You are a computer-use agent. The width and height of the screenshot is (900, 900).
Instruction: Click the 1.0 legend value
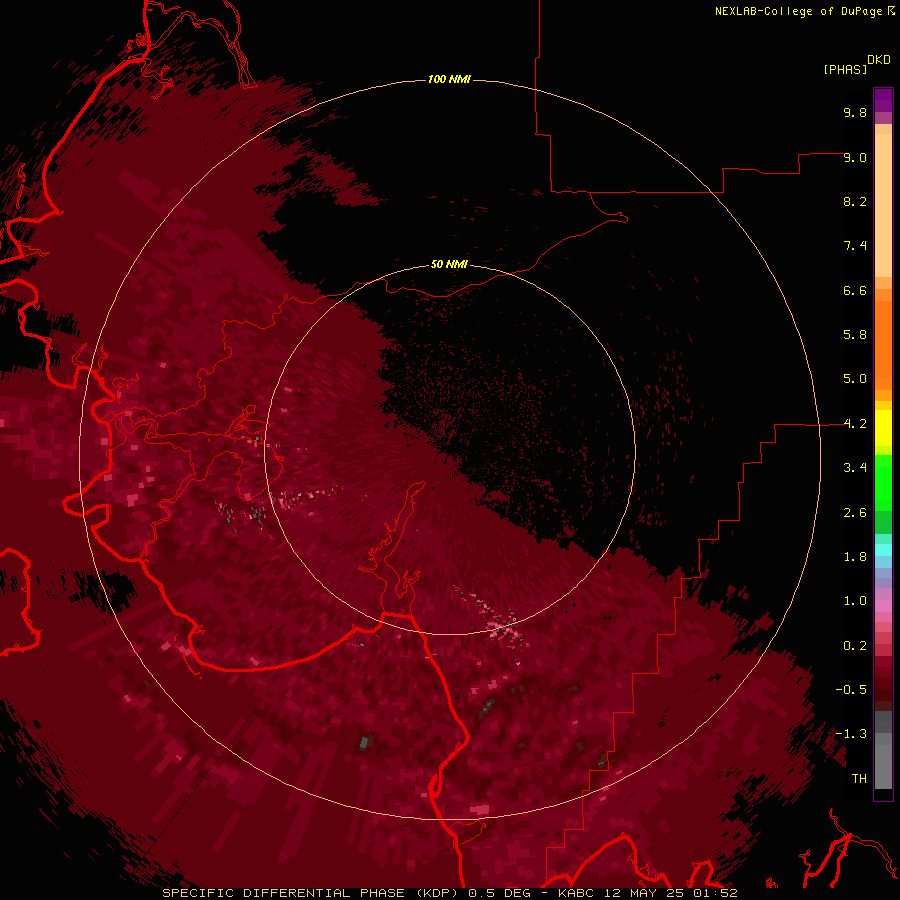pos(855,601)
